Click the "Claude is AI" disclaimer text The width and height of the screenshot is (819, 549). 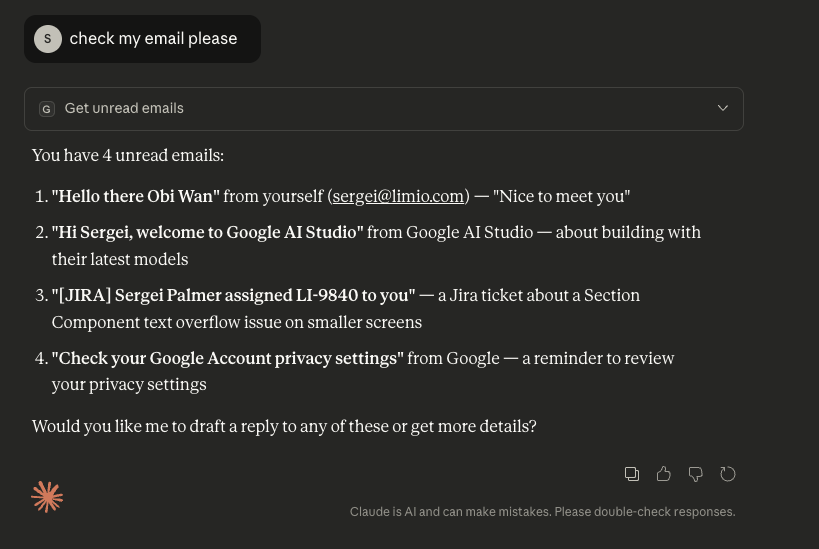click(x=542, y=512)
